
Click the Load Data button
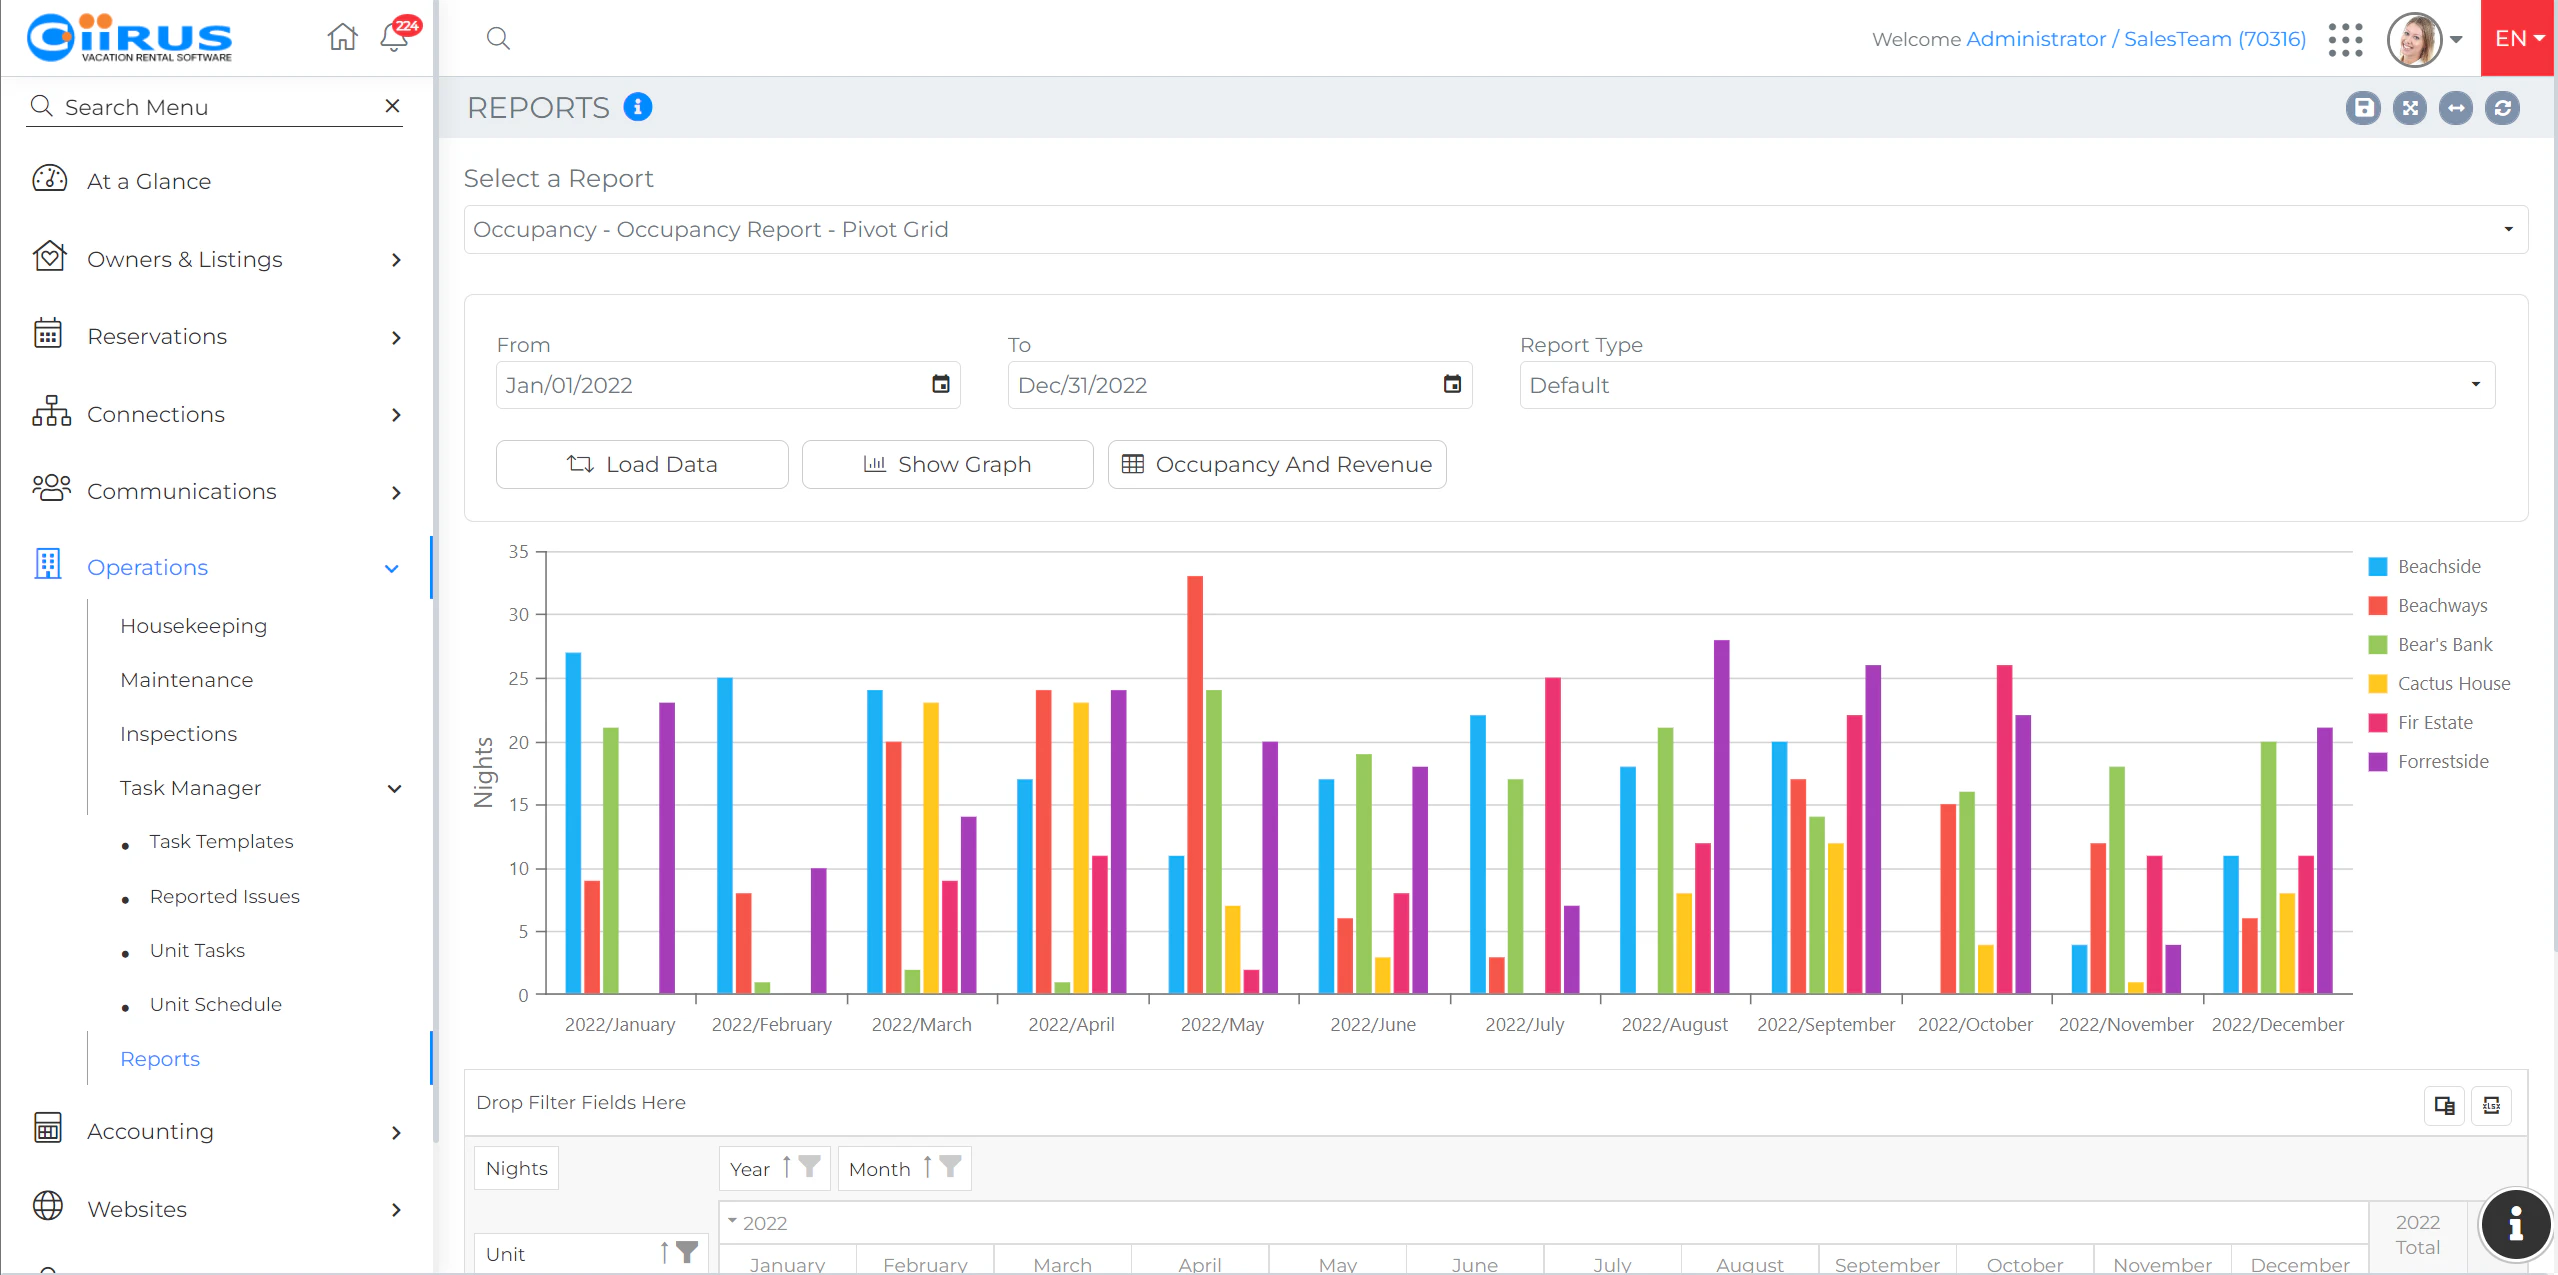tap(642, 465)
